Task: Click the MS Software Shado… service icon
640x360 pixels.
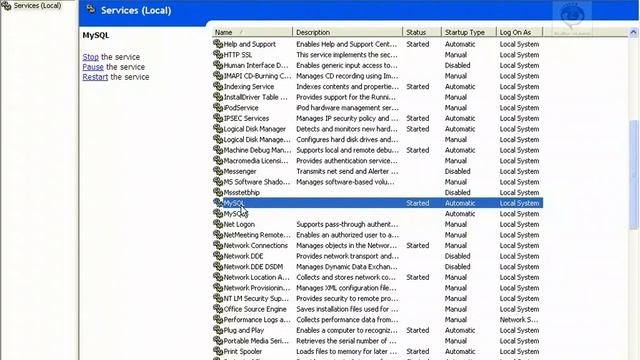Action: (218, 182)
